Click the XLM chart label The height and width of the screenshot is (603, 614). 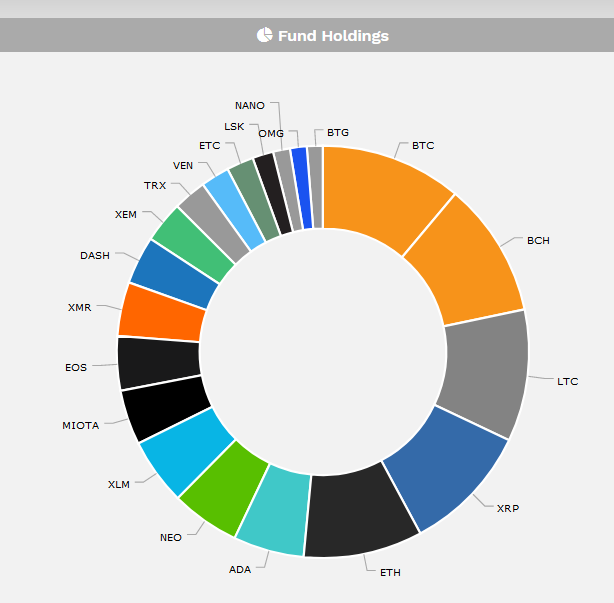(119, 484)
